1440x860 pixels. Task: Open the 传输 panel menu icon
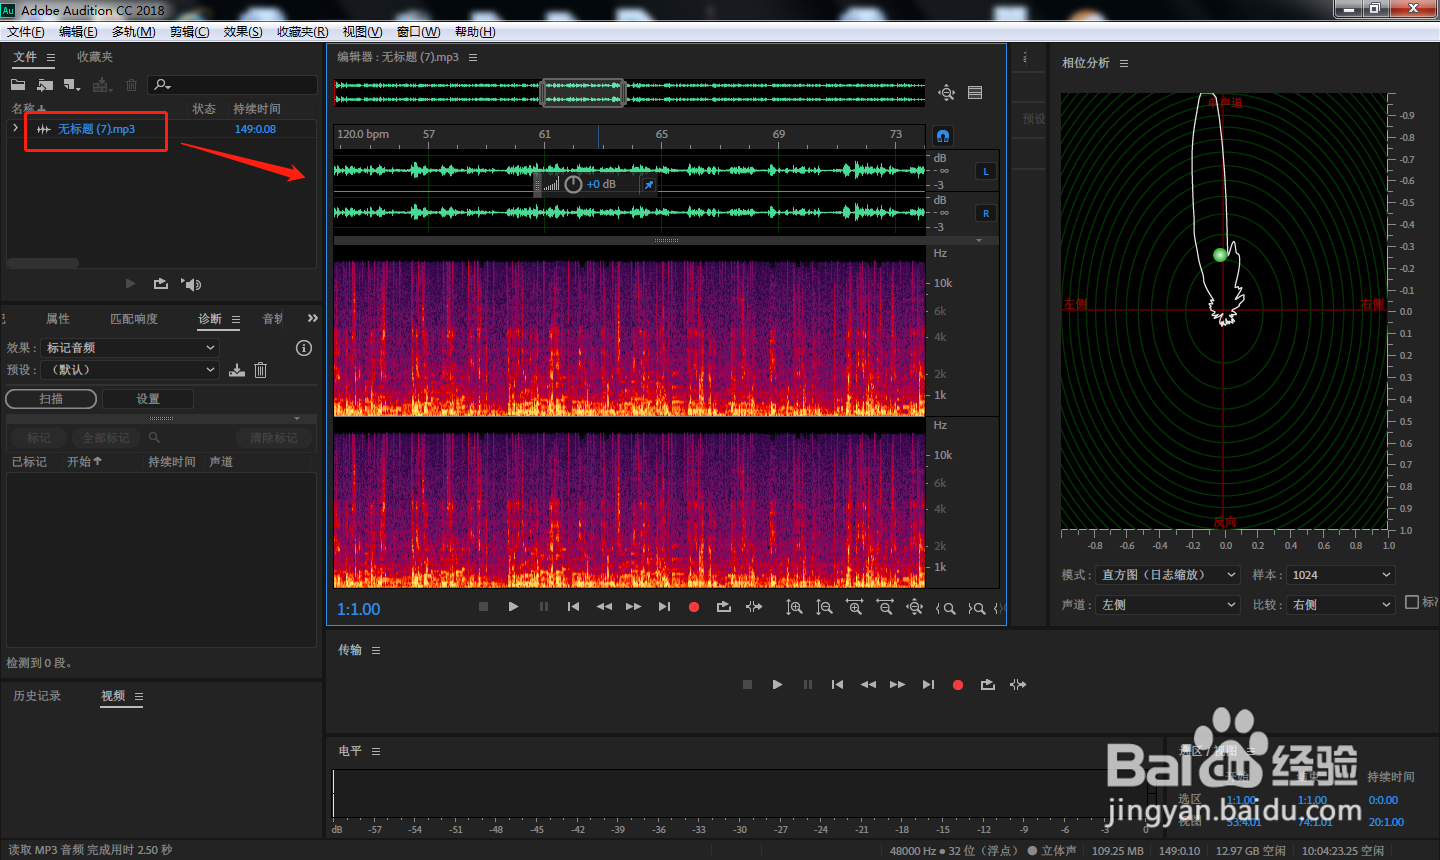pyautogui.click(x=376, y=650)
